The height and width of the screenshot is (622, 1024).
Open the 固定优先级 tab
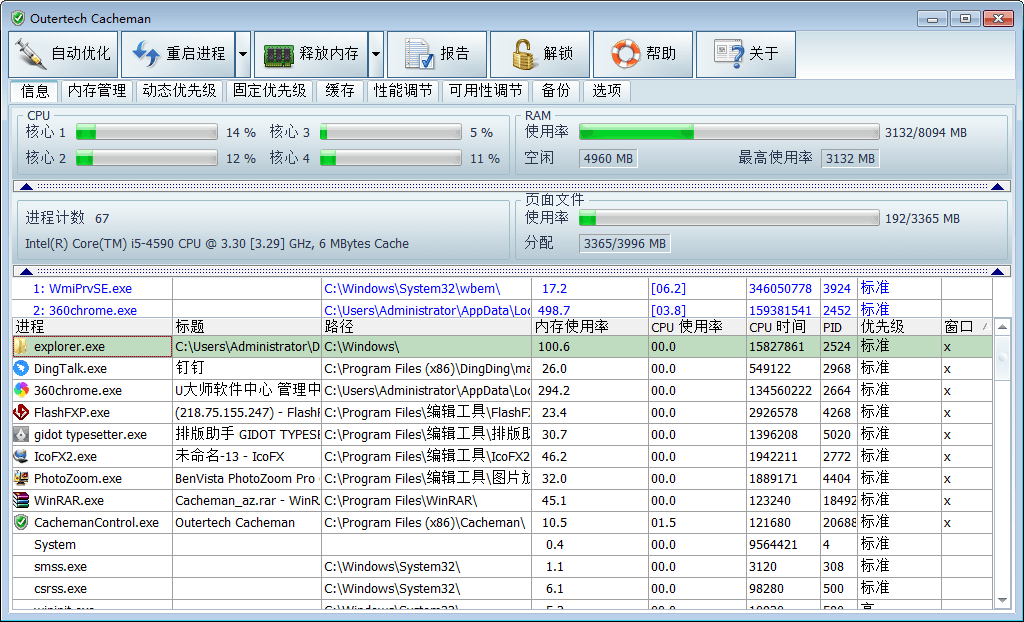(x=270, y=91)
